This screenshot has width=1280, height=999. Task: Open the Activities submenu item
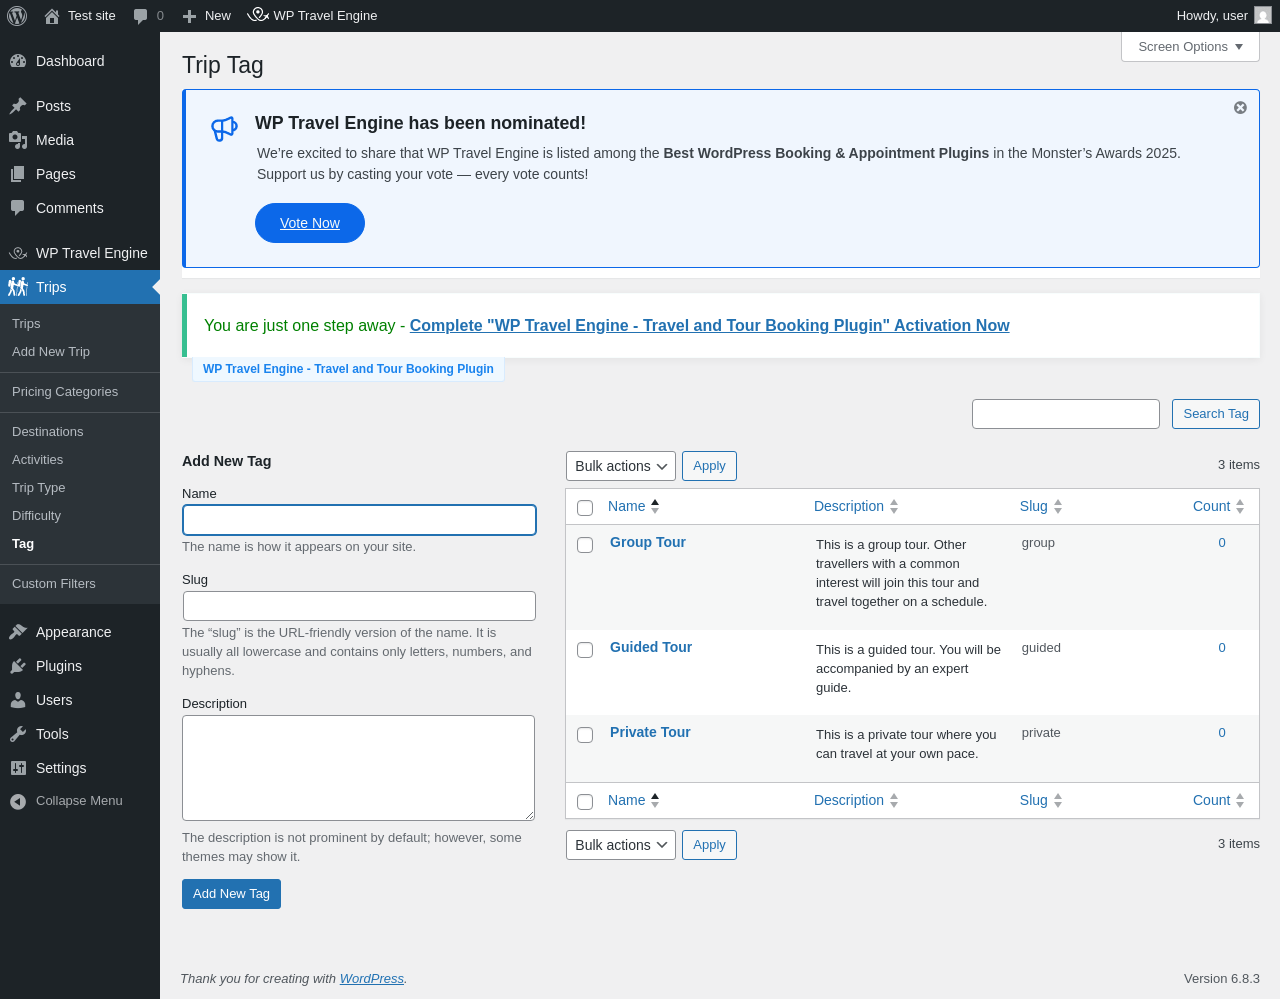pos(38,460)
